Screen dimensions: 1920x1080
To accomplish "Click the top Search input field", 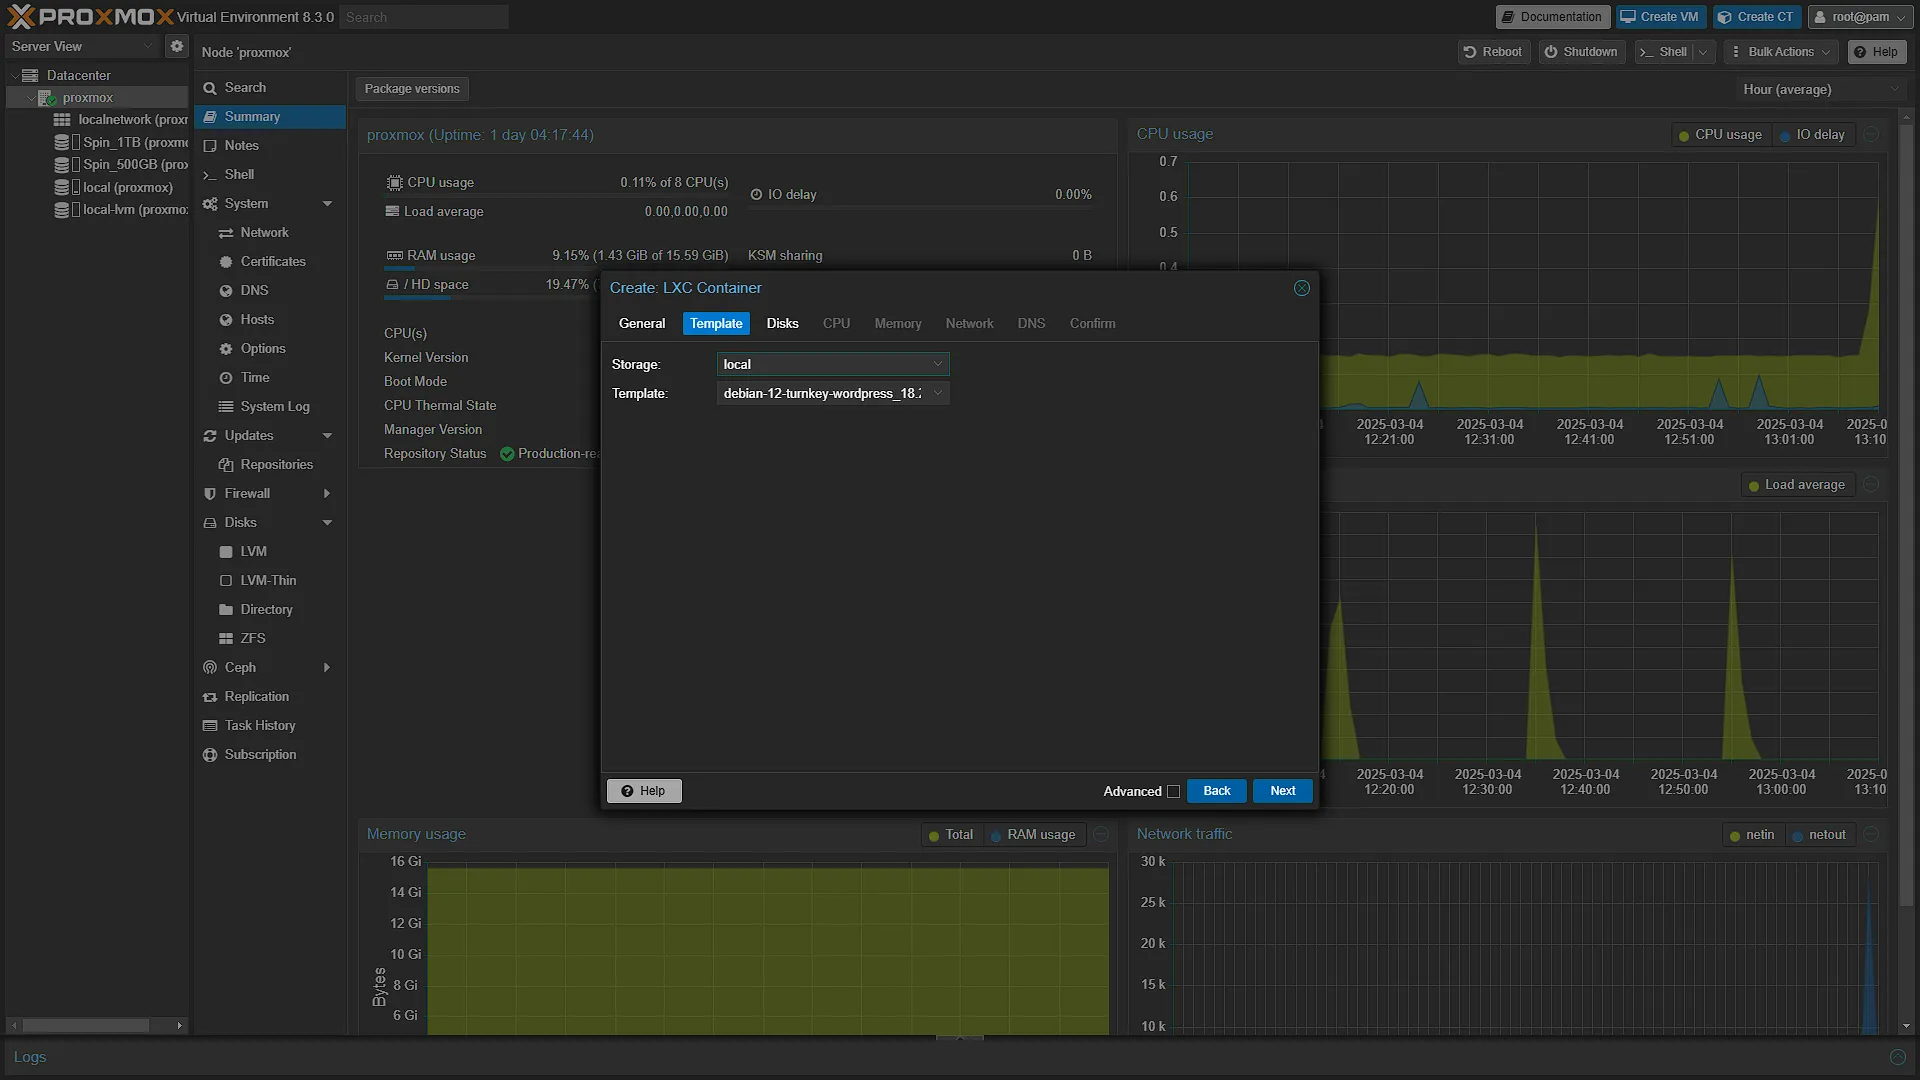I will pos(423,17).
